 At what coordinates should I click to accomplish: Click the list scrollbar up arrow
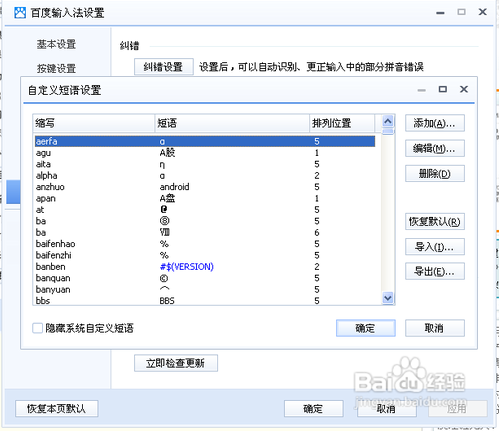[x=388, y=121]
